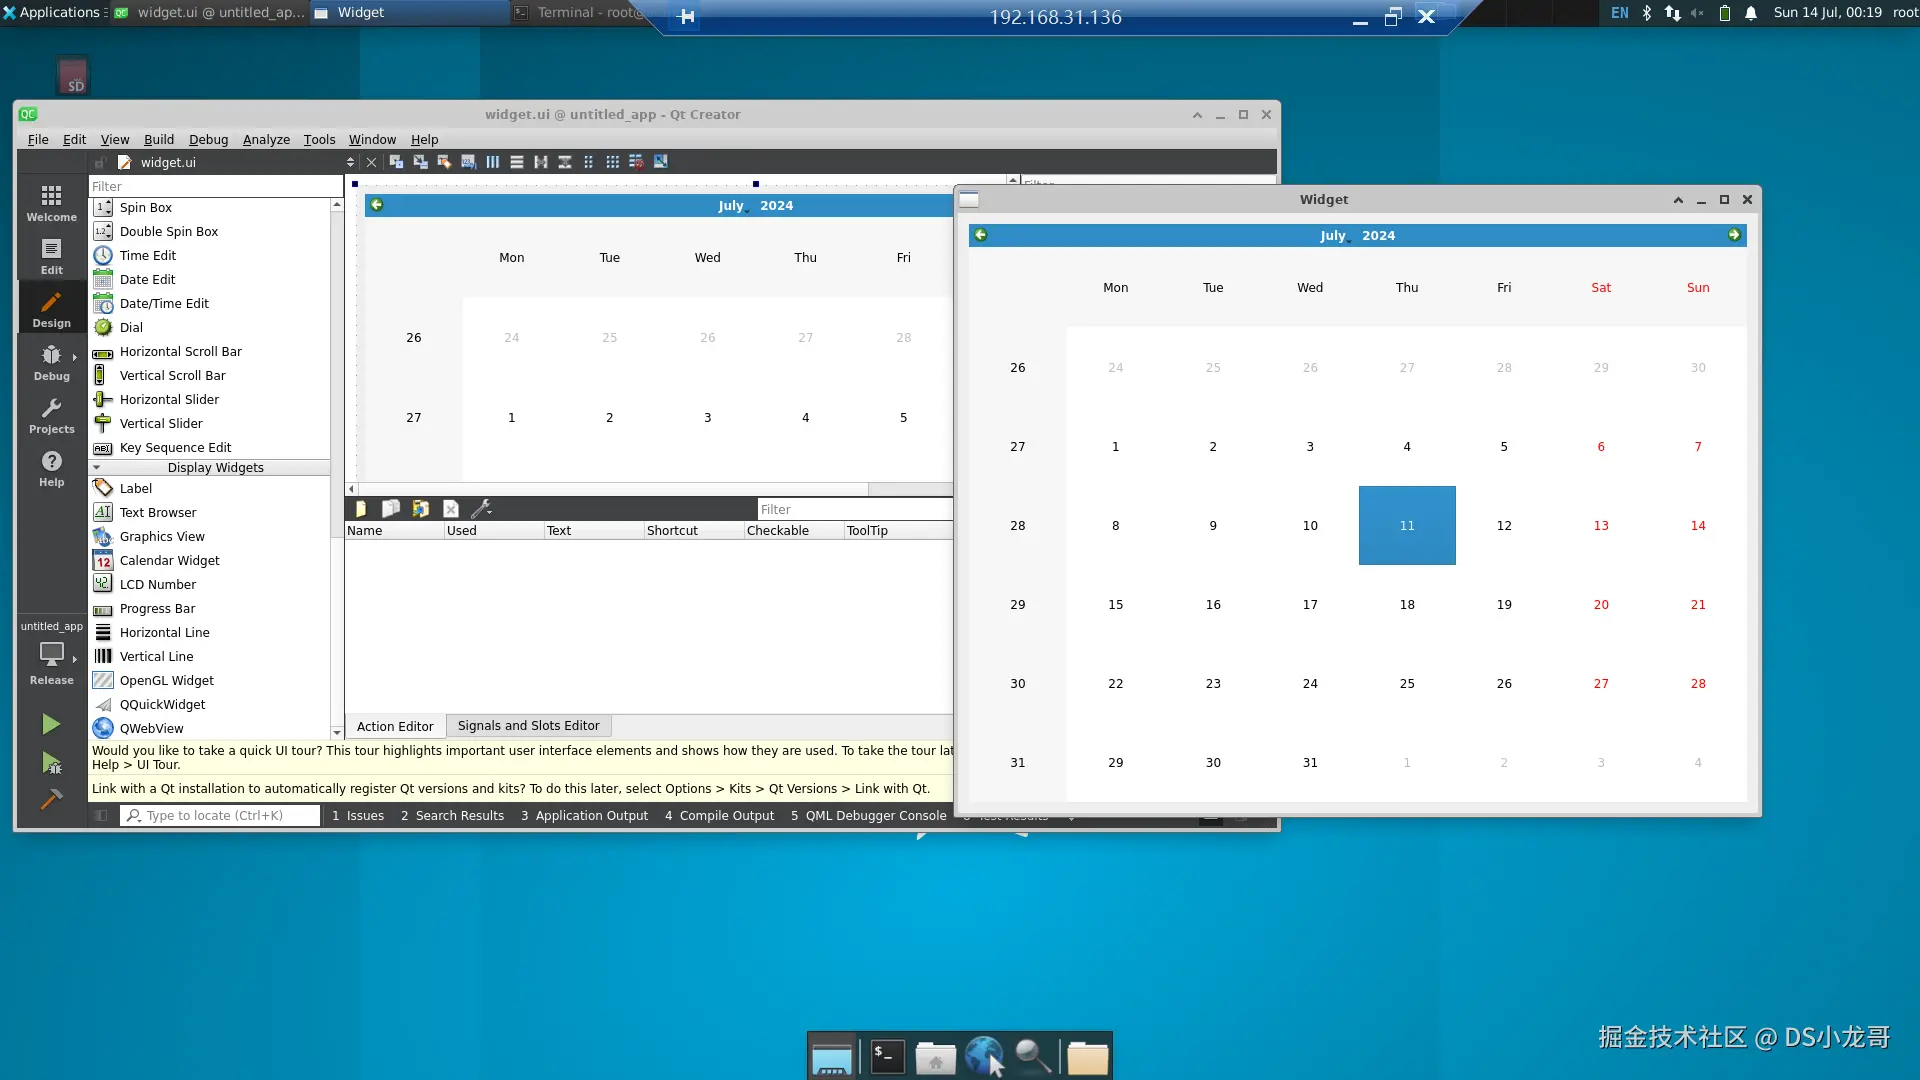Click the green Run button
Image resolution: width=1920 pixels, height=1080 pixels.
[51, 724]
